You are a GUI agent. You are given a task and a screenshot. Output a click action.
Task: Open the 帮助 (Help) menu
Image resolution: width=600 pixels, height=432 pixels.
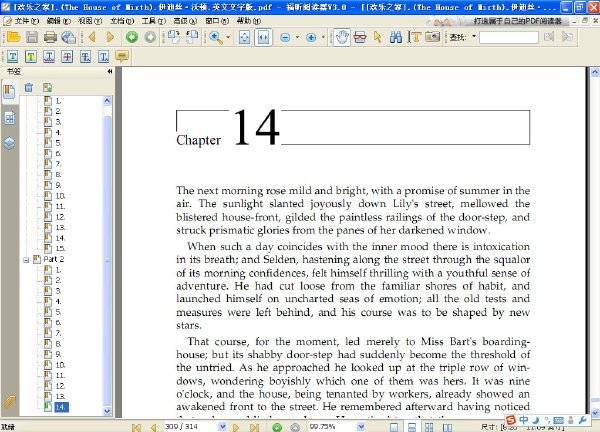click(x=249, y=21)
